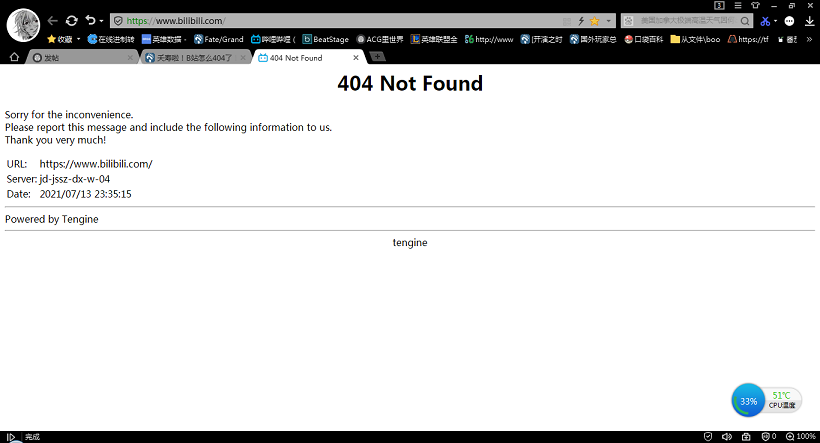Go back with the back arrow

(x=52, y=21)
